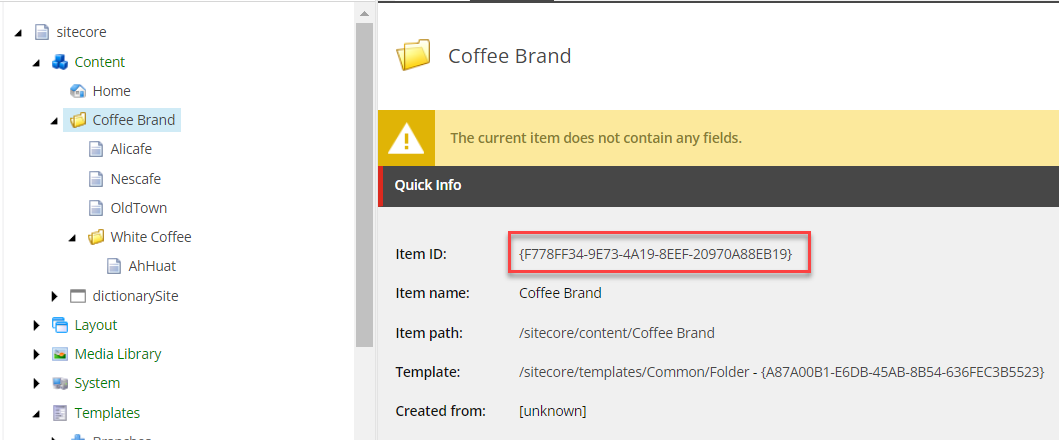Select the Templates tree item
1059x440 pixels.
(107, 413)
